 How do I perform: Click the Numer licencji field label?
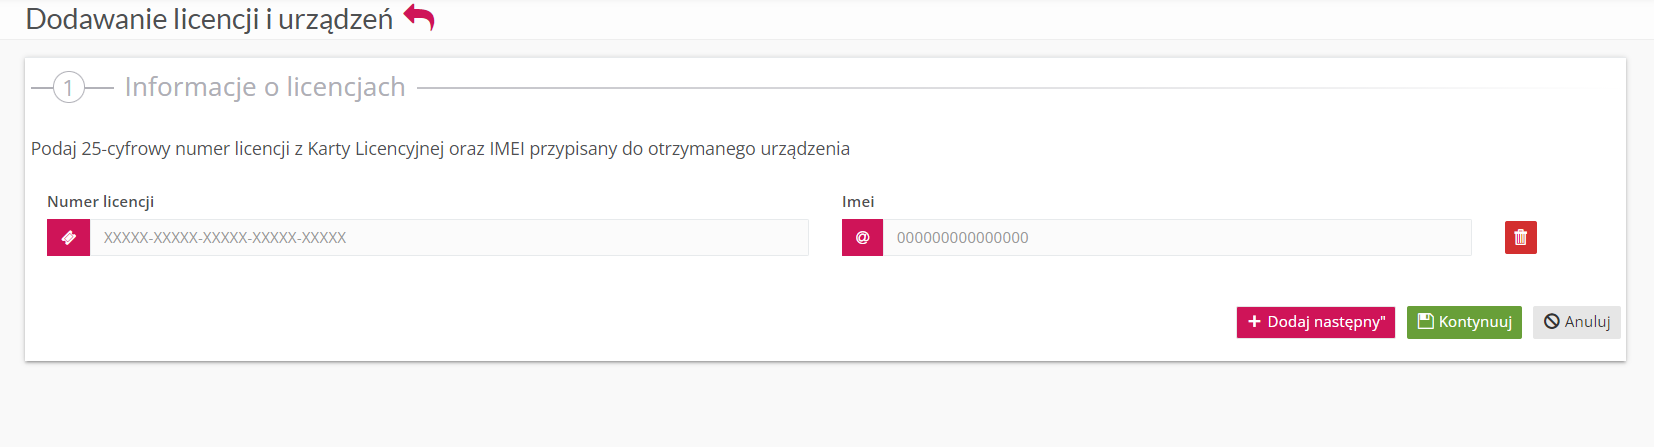tap(101, 202)
